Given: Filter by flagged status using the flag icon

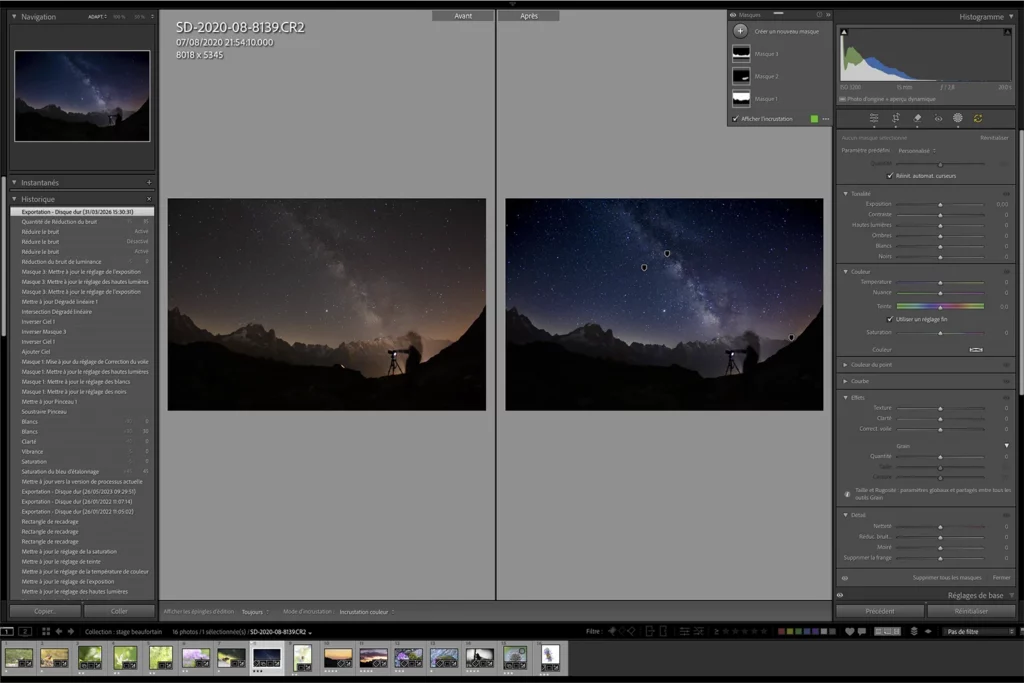Looking at the screenshot, I should point(612,631).
